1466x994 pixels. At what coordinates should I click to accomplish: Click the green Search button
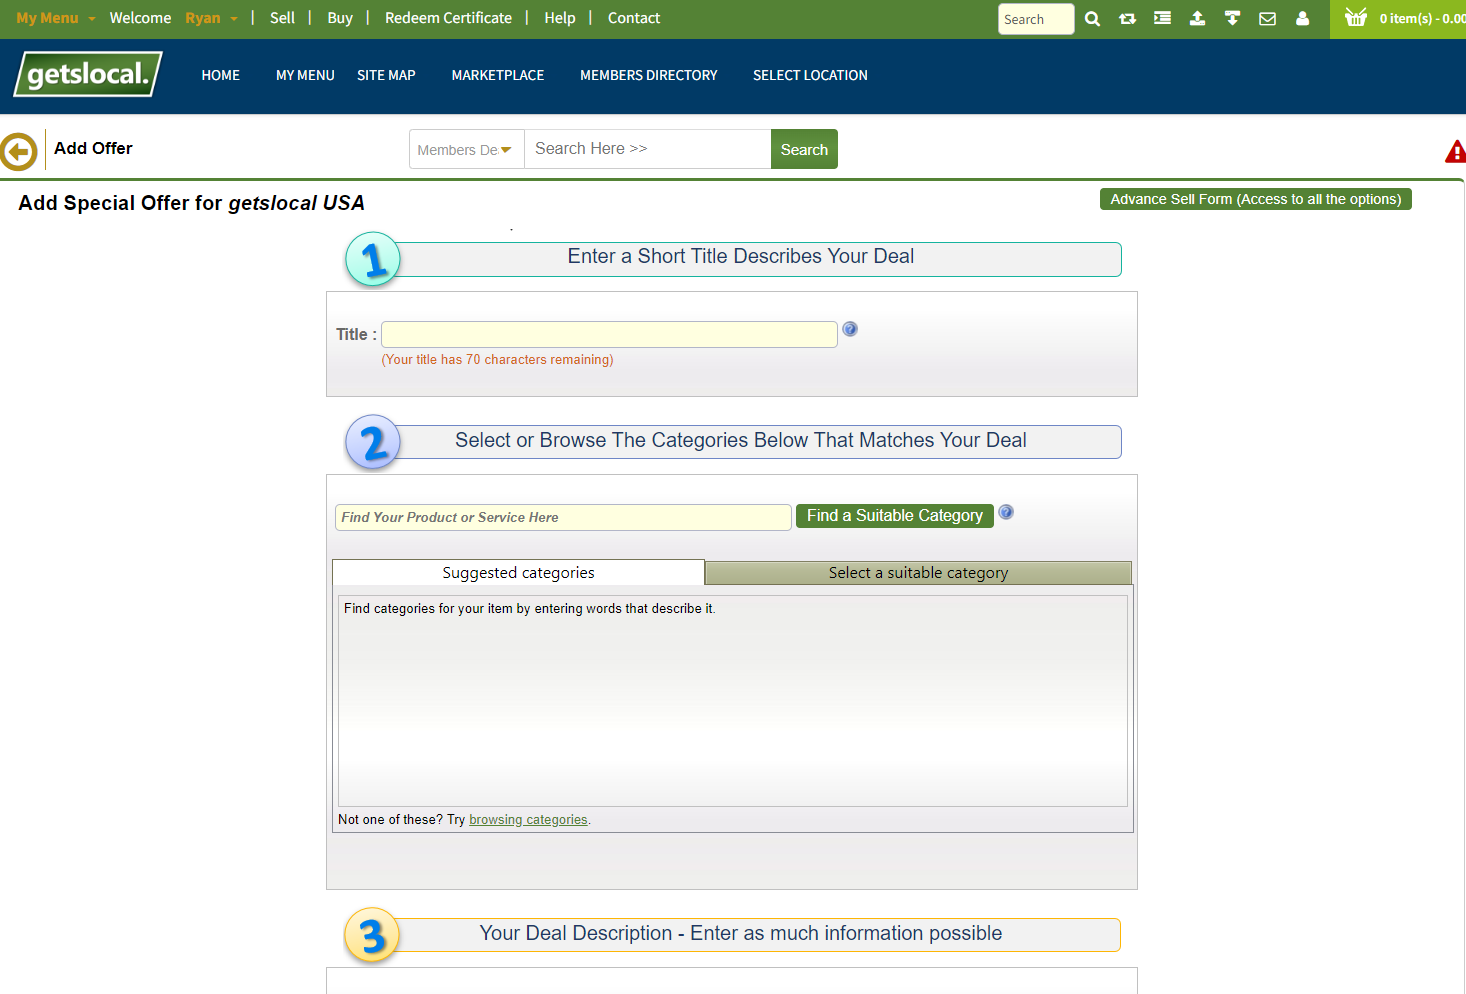804,149
